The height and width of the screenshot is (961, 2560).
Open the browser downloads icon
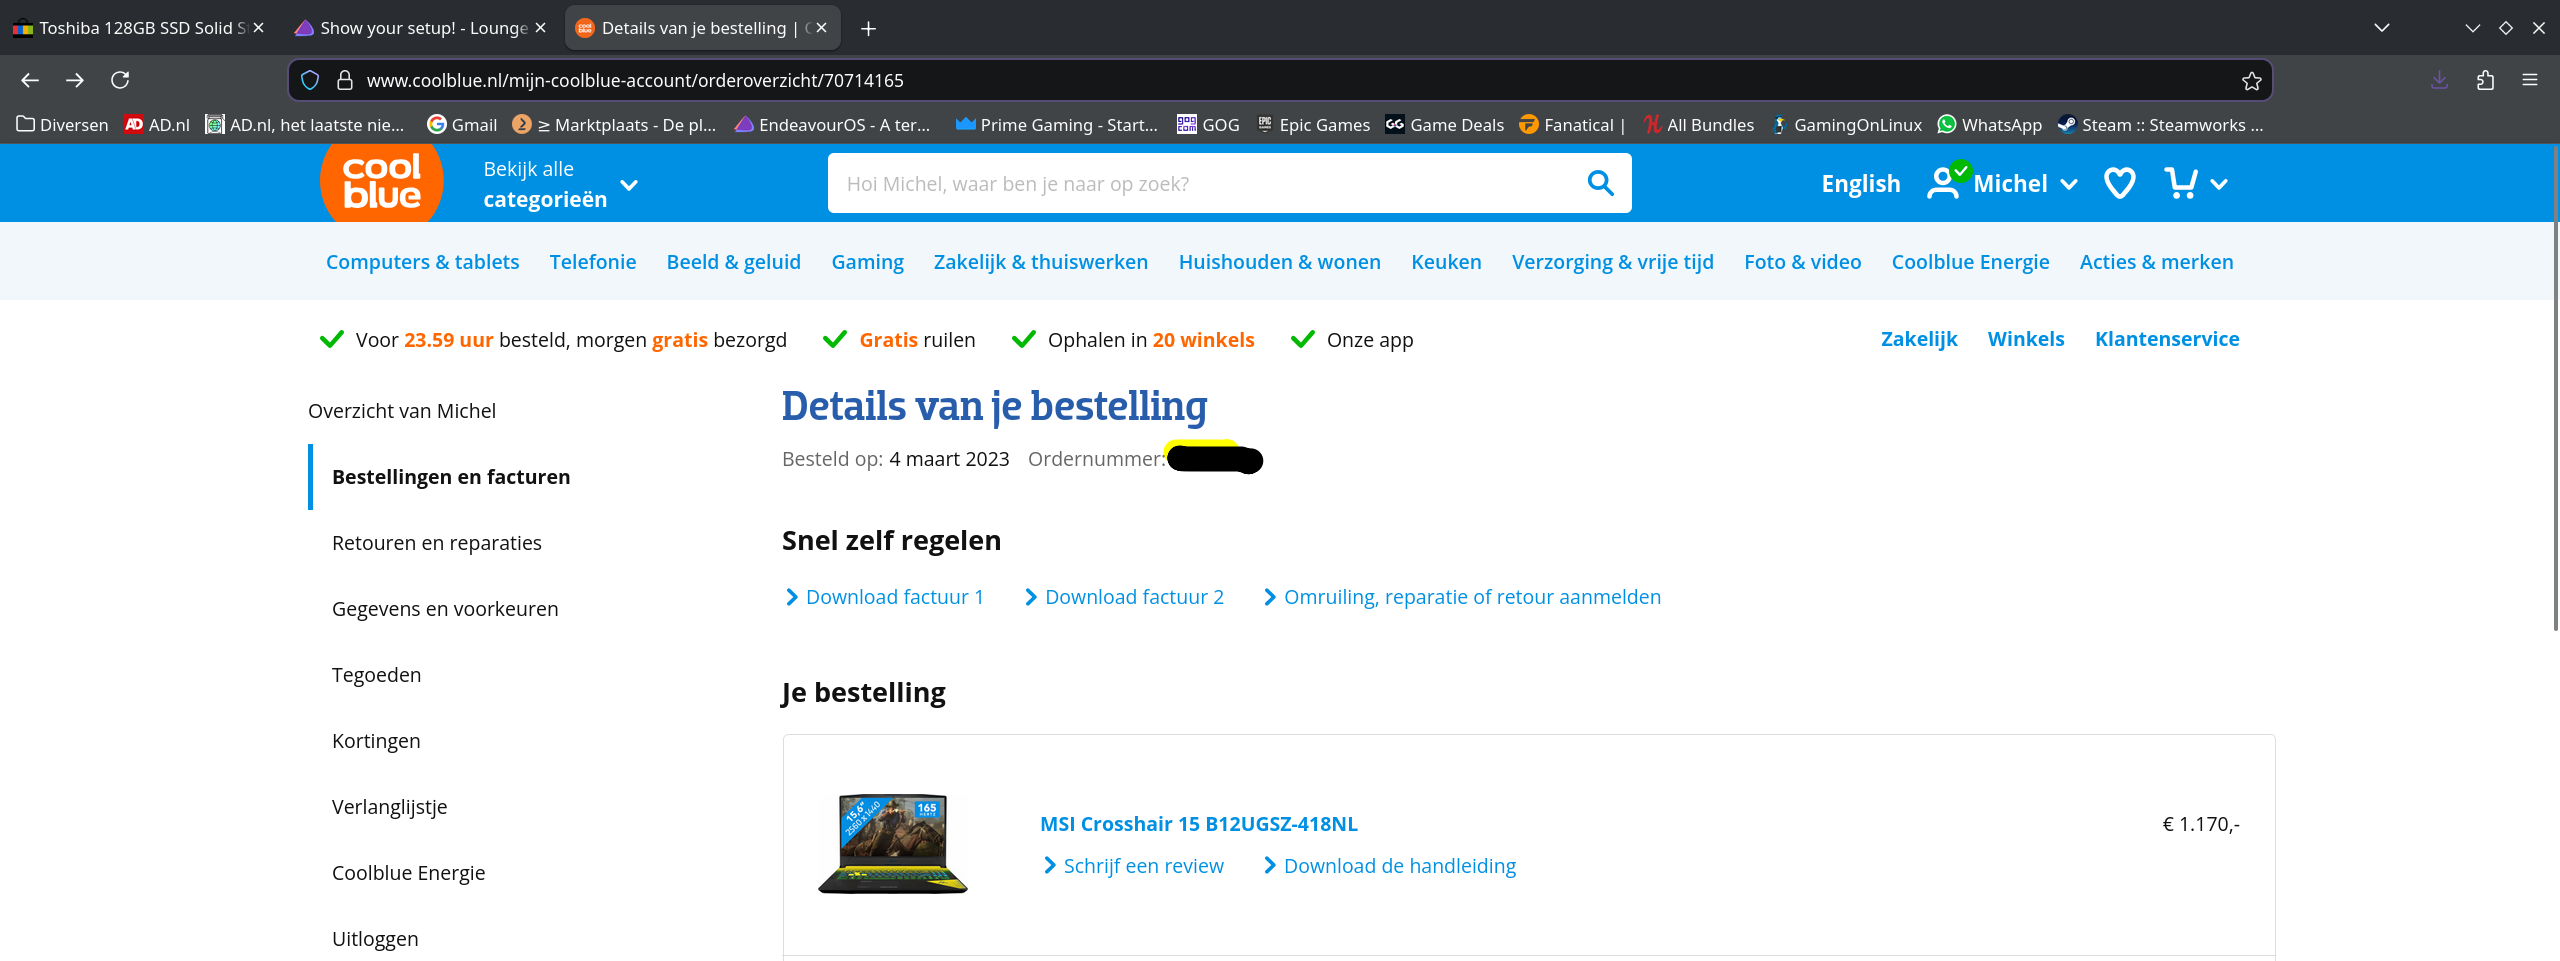(2440, 80)
